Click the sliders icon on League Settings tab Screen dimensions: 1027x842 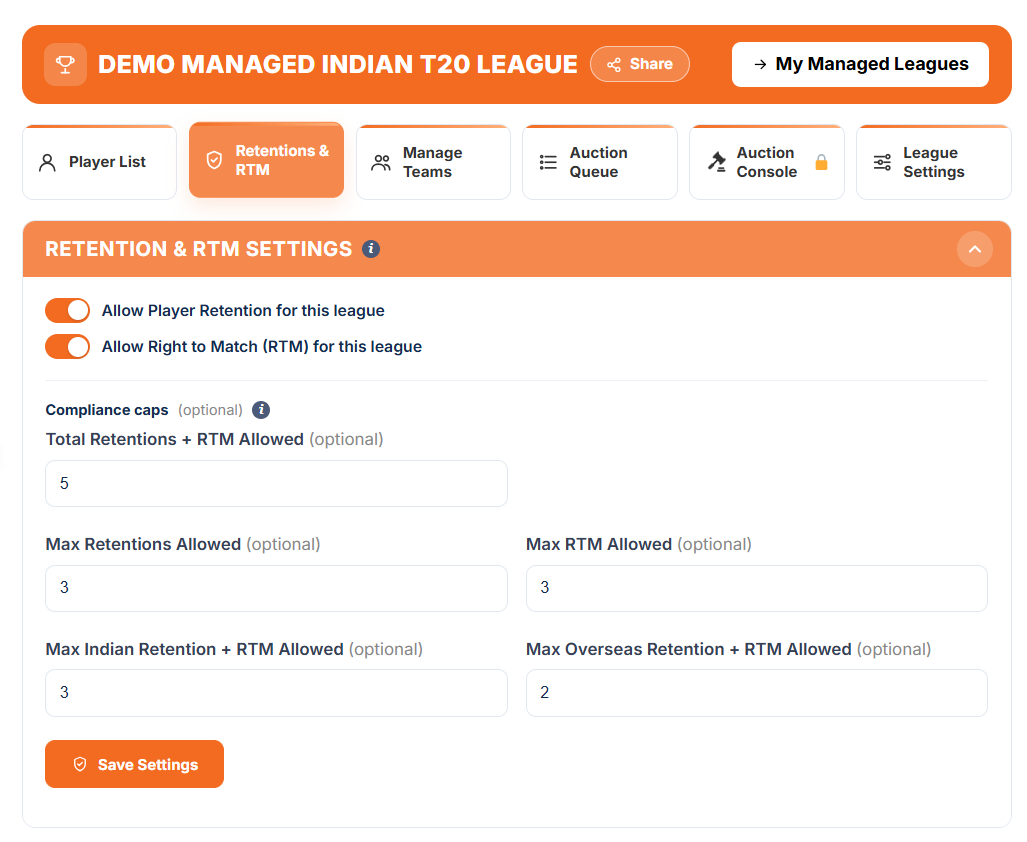882,162
